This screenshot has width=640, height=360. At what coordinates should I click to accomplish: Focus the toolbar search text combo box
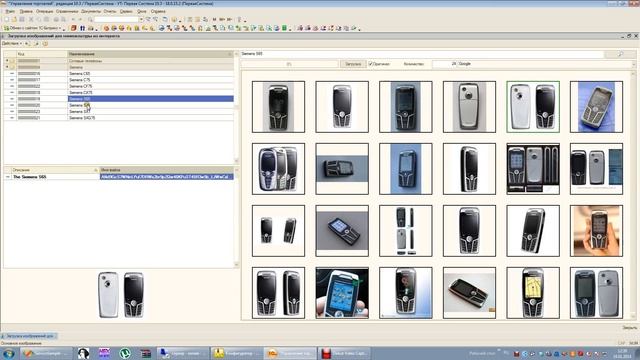(116, 19)
